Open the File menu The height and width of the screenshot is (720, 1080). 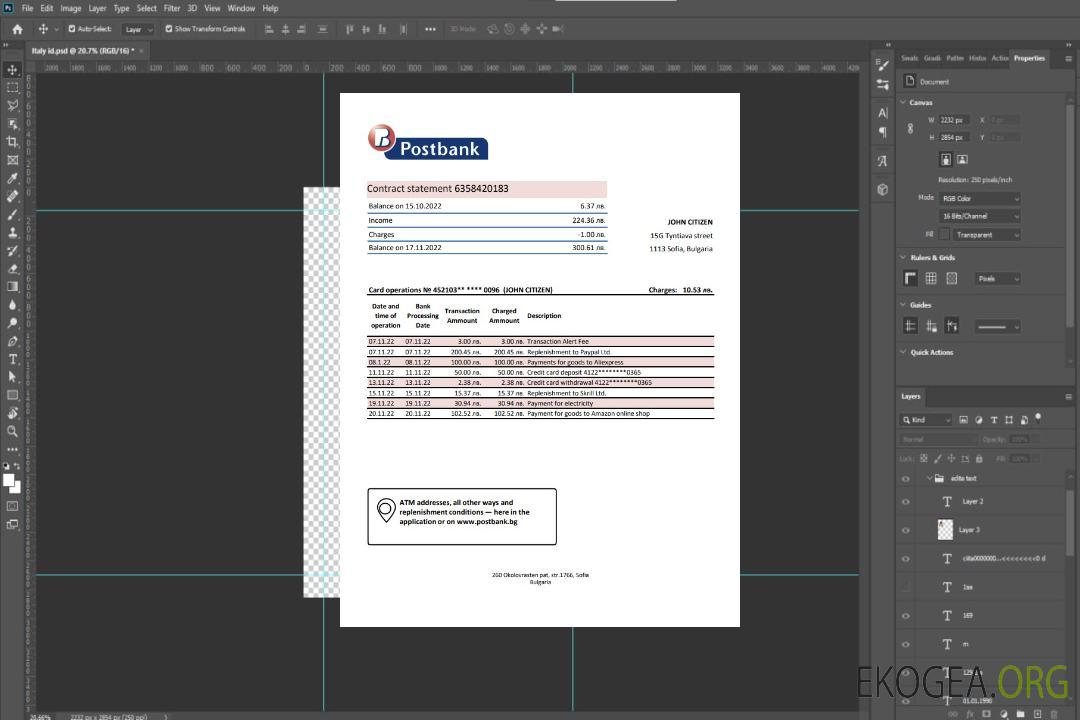[28, 8]
